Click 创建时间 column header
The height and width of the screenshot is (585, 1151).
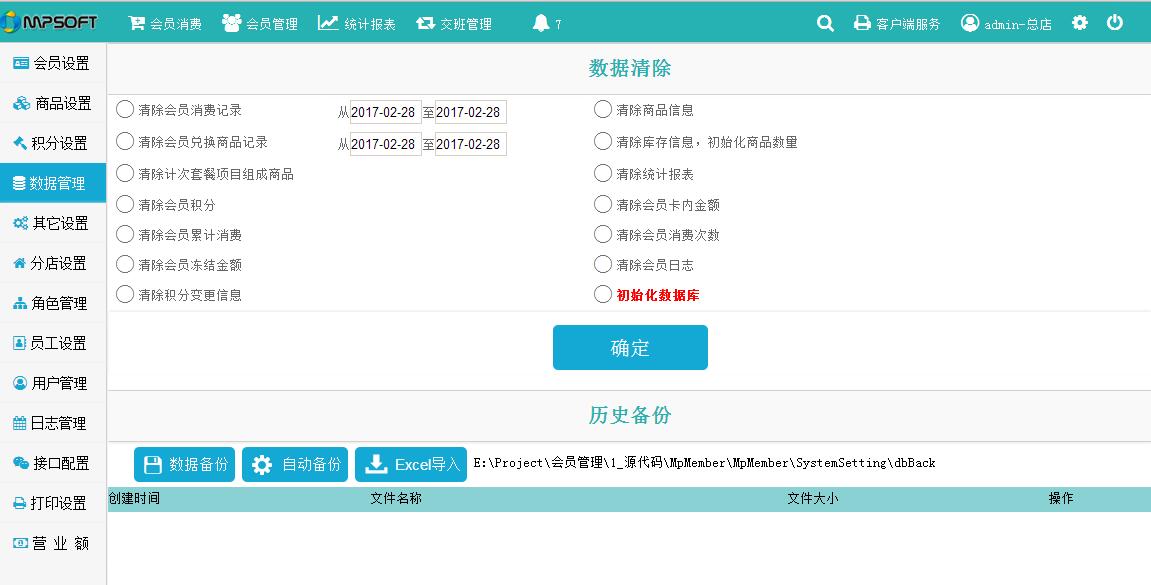(134, 498)
